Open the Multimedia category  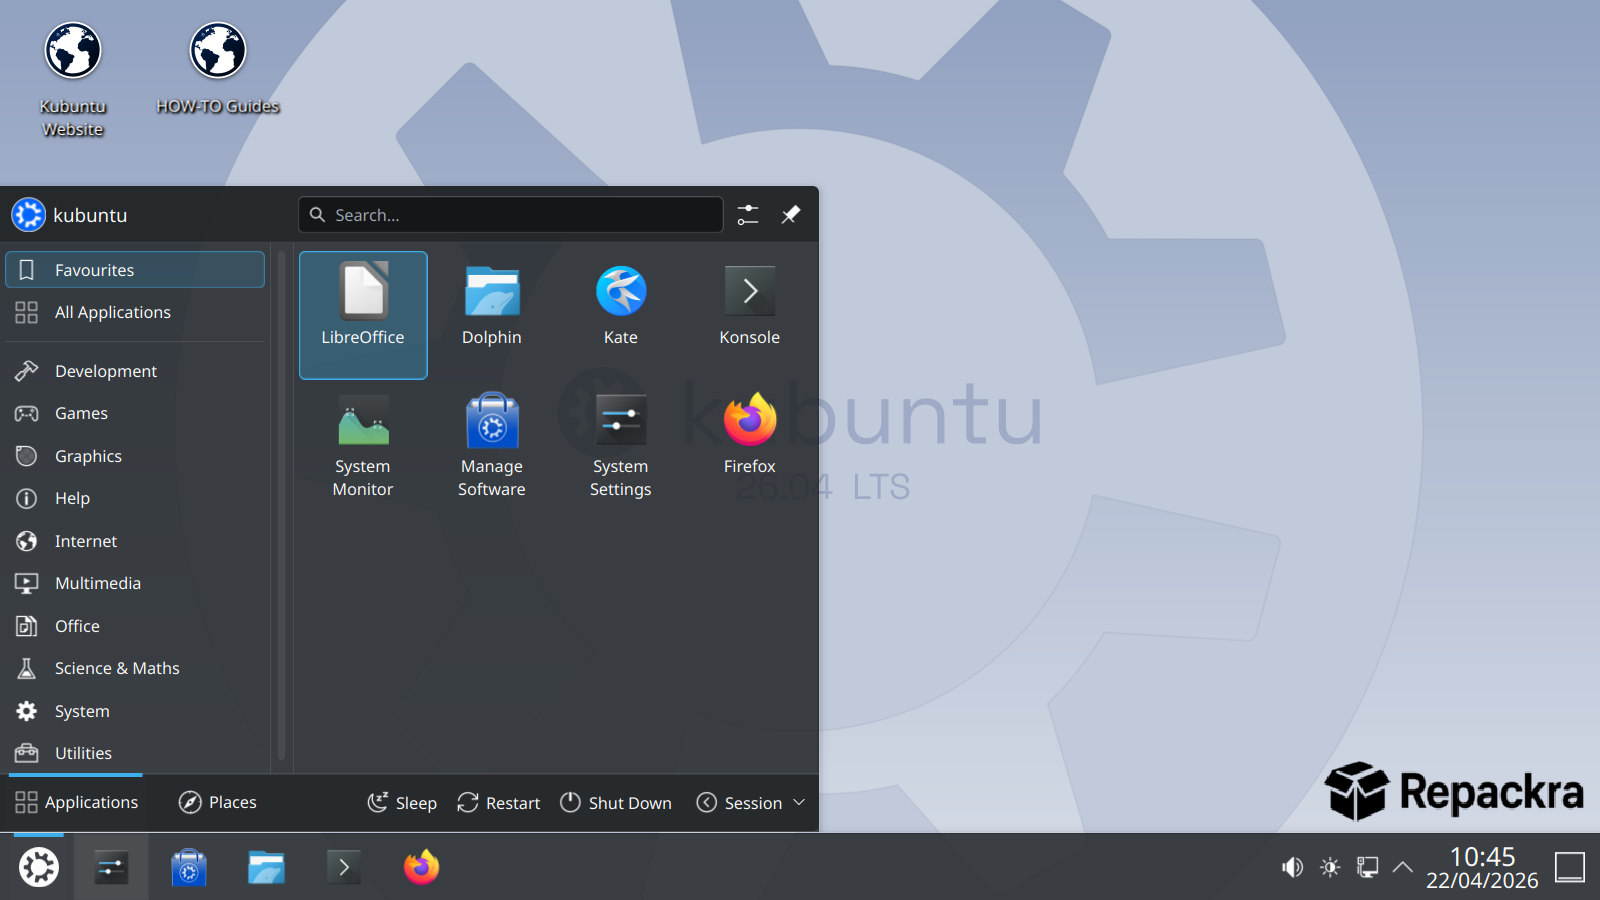coord(135,583)
